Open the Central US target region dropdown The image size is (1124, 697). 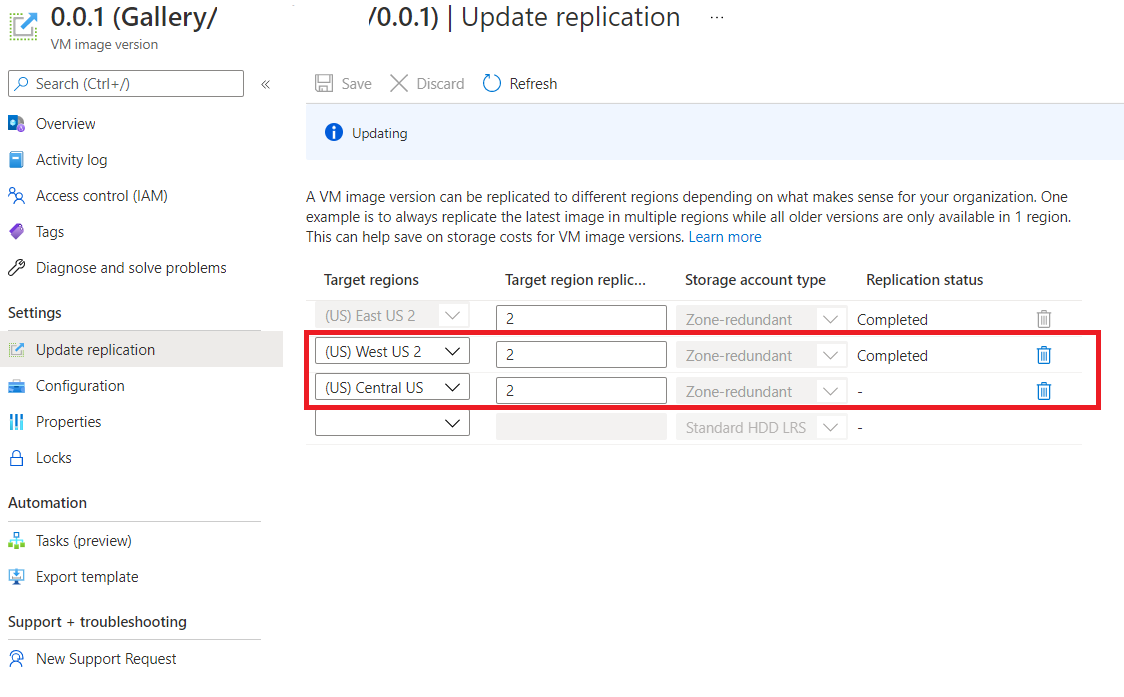pyautogui.click(x=454, y=388)
